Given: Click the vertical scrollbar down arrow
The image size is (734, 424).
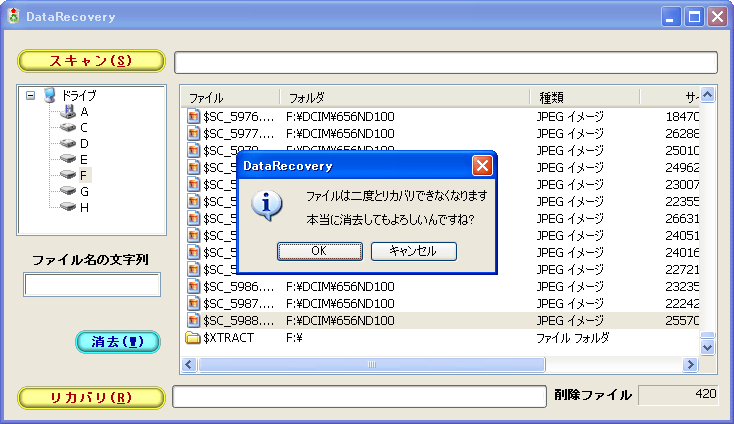Looking at the screenshot, I should pos(707,348).
